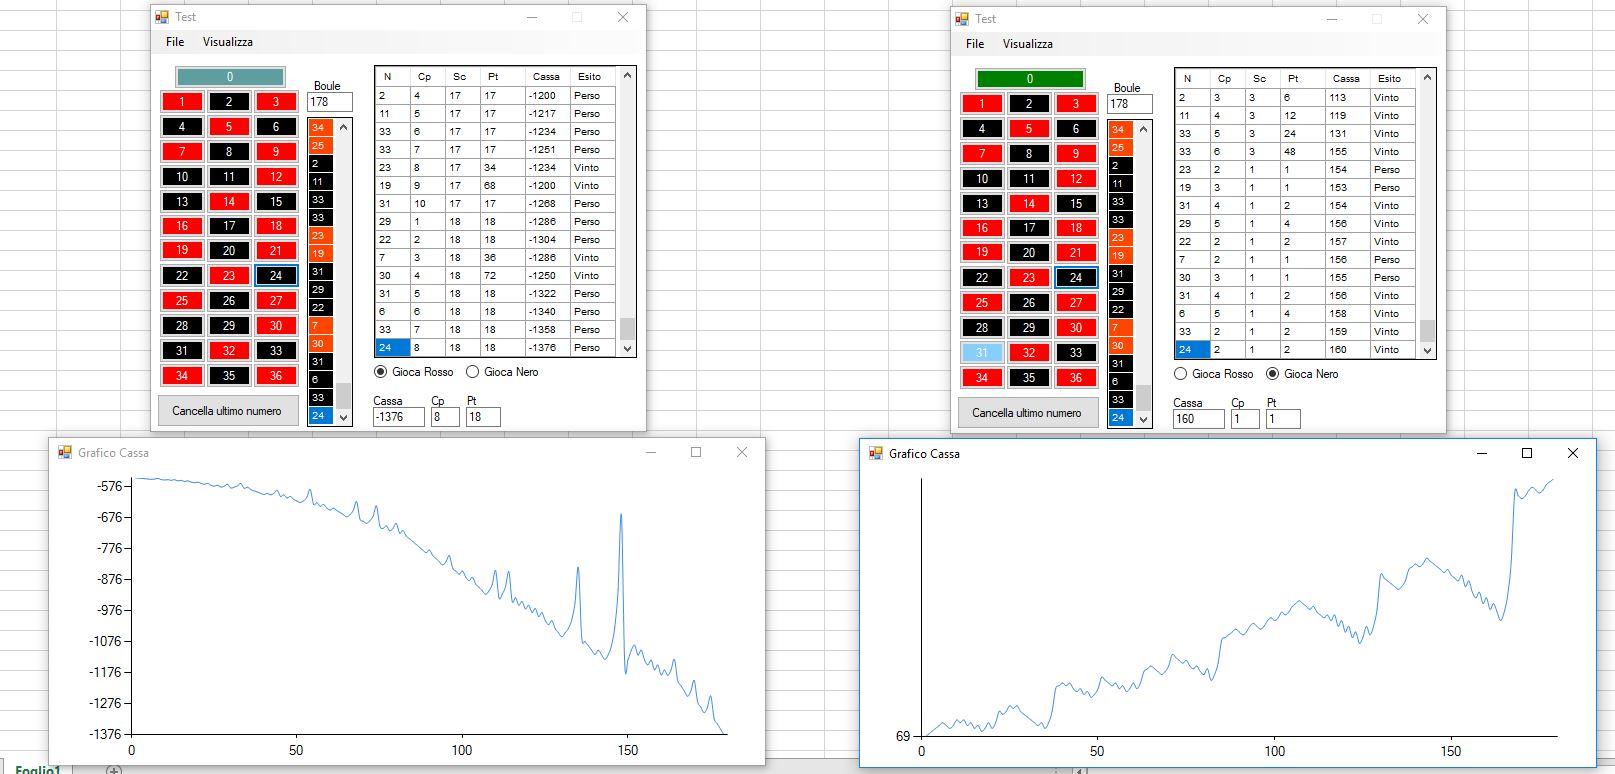1615x774 pixels.
Task: Click the green 0 button in right window
Action: [1030, 79]
